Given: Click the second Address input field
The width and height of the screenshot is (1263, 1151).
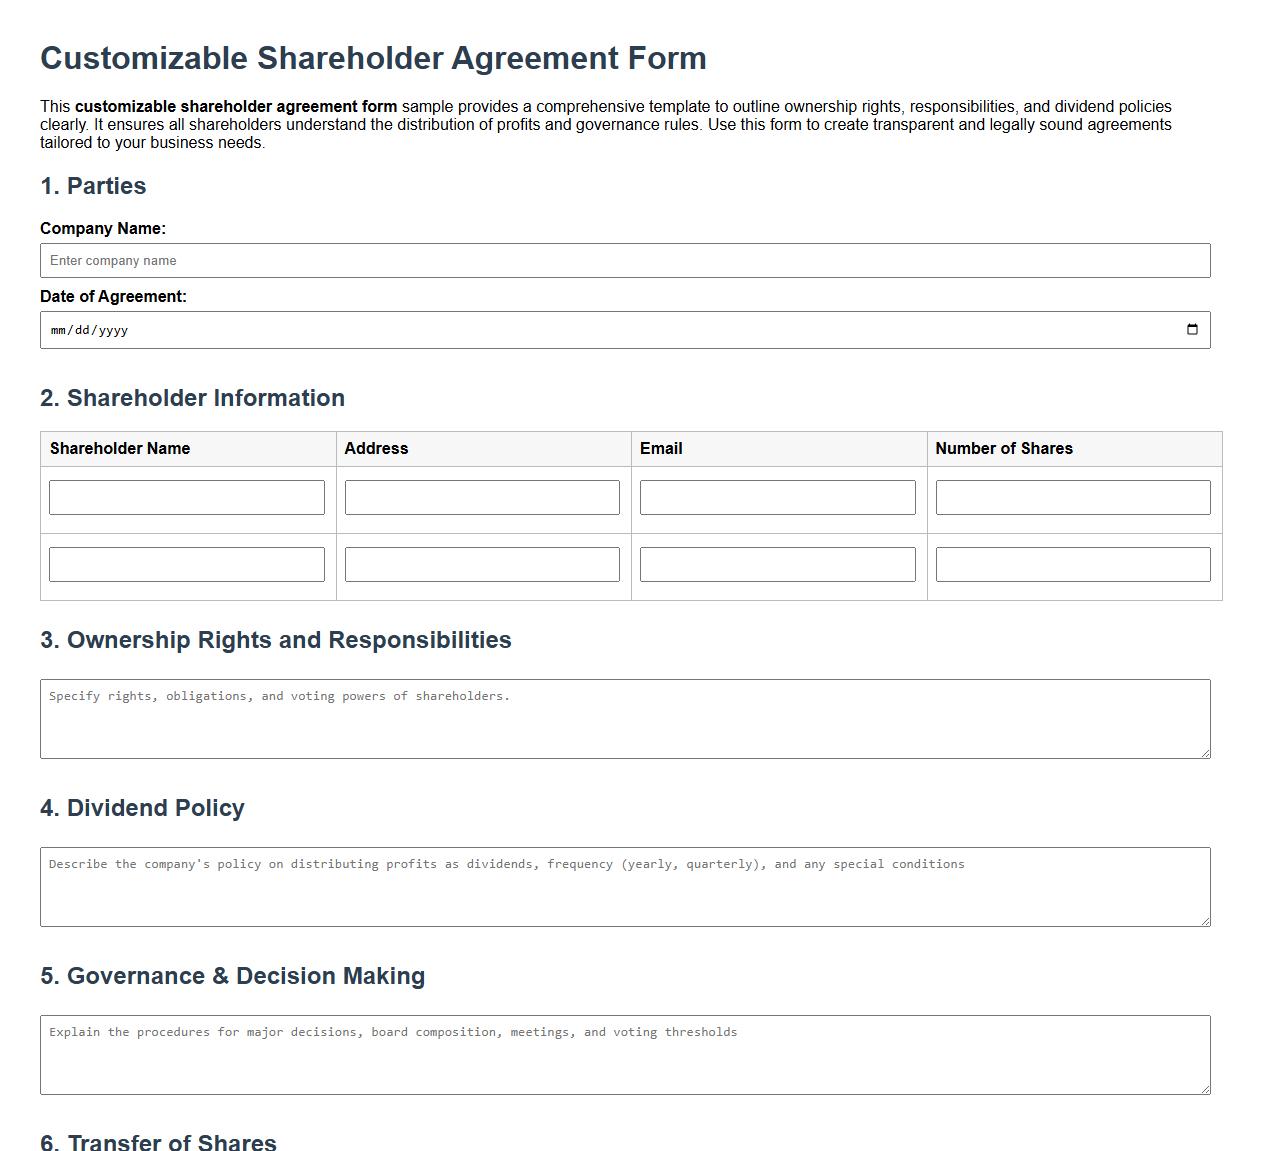Looking at the screenshot, I should pos(481,563).
